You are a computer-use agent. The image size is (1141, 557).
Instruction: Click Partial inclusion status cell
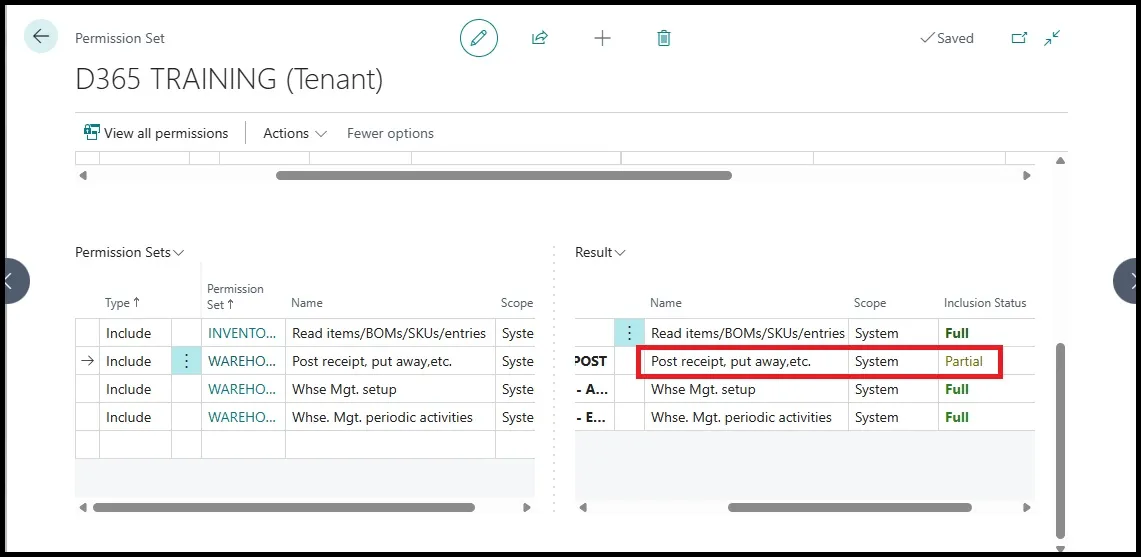point(963,361)
